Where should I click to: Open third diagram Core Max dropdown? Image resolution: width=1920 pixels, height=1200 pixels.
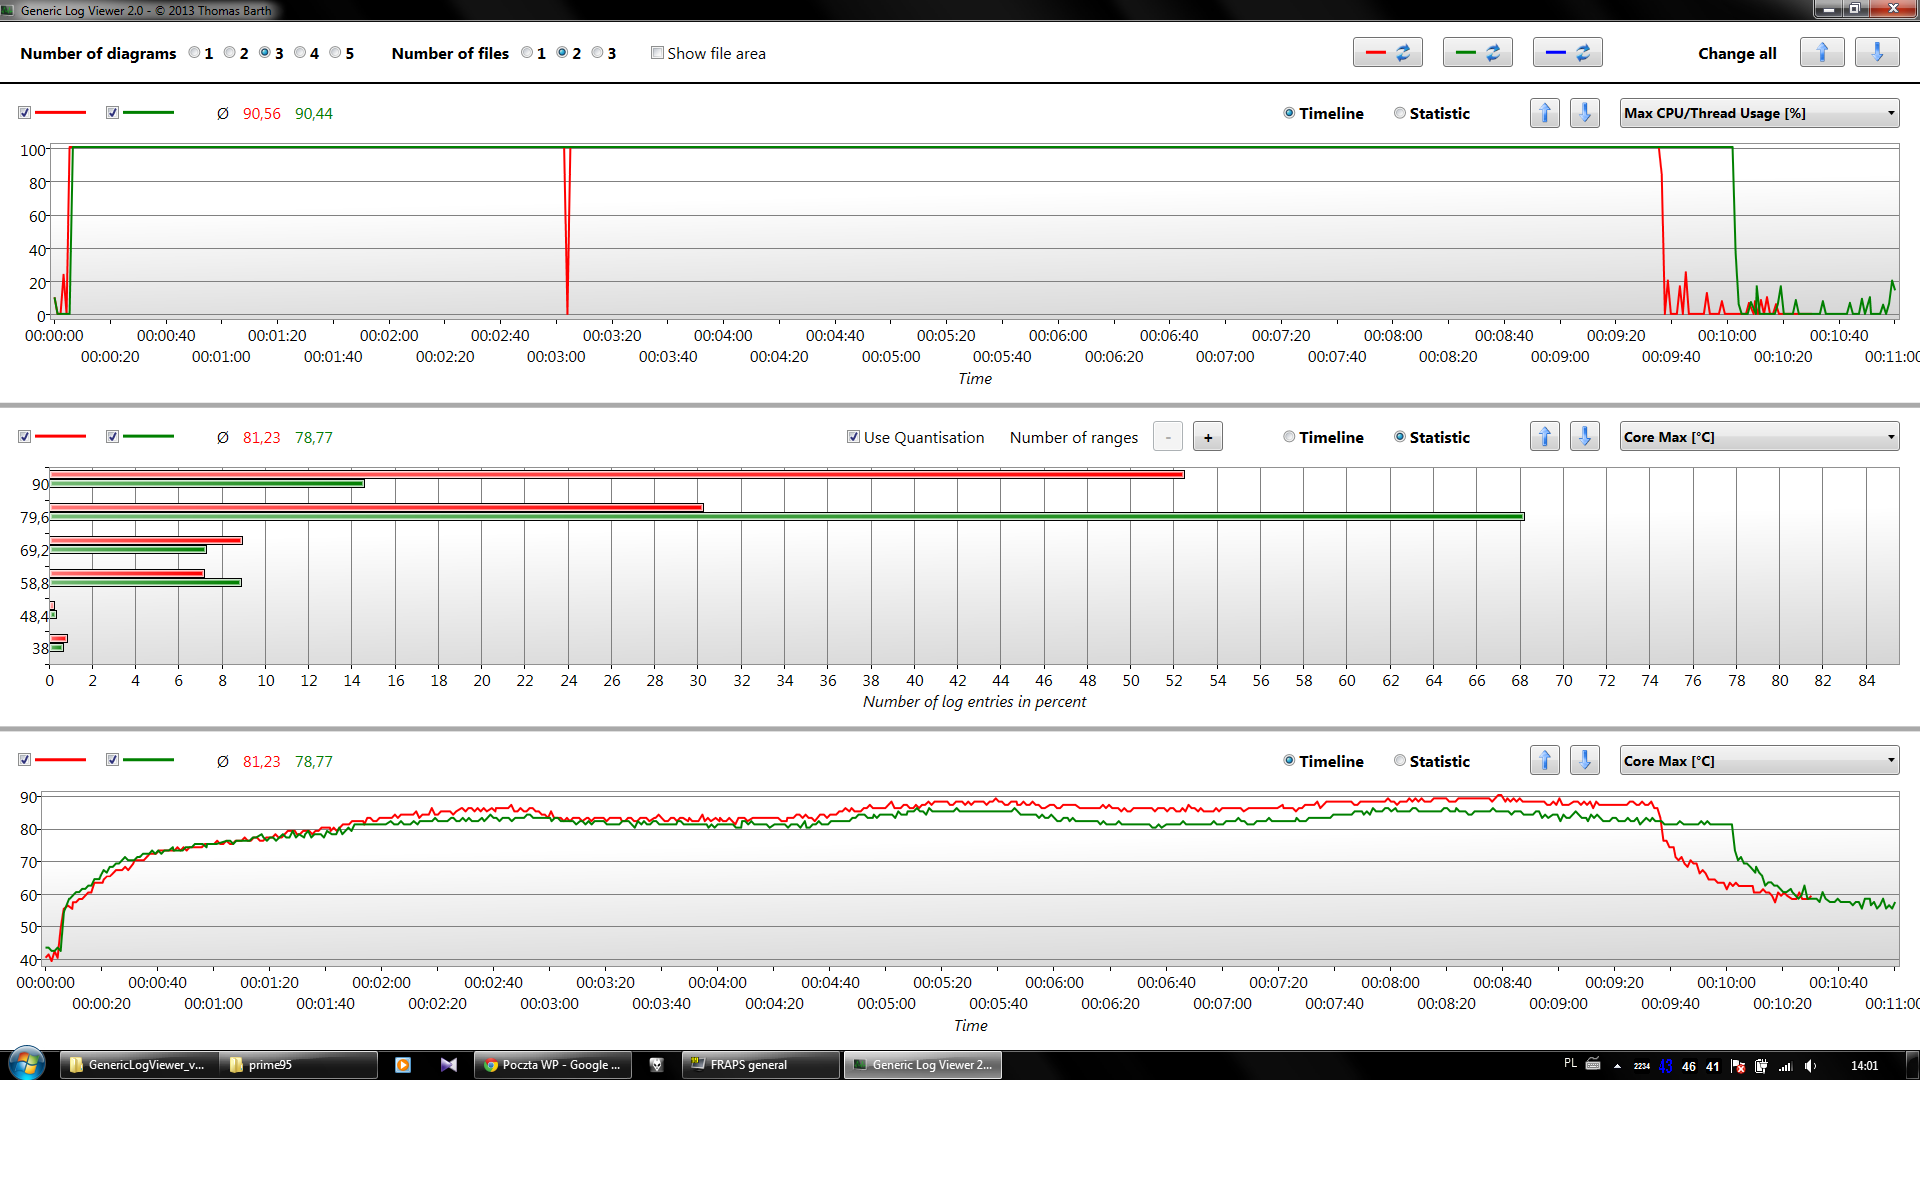click(1759, 761)
